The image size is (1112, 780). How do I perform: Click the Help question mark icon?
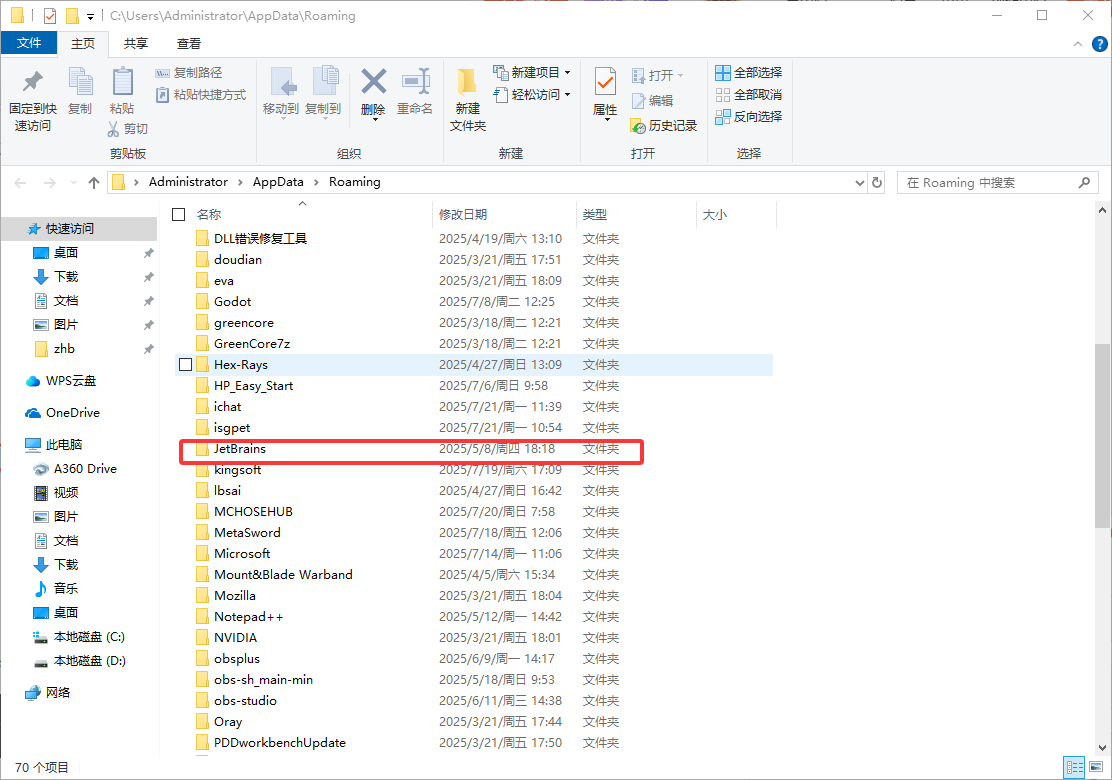(x=1099, y=44)
